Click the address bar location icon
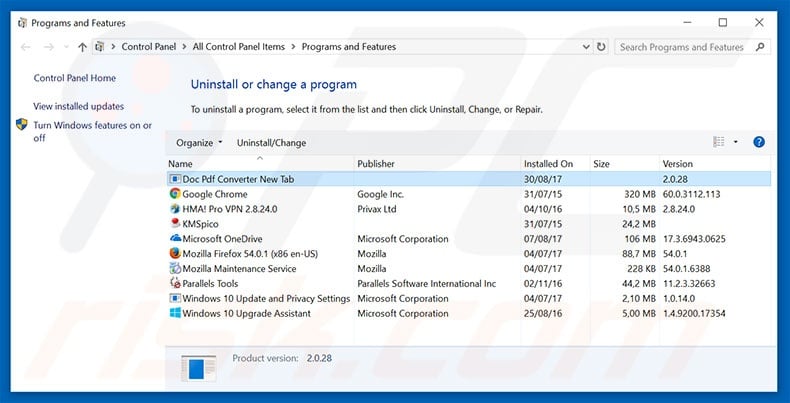The width and height of the screenshot is (790, 403). [100, 47]
